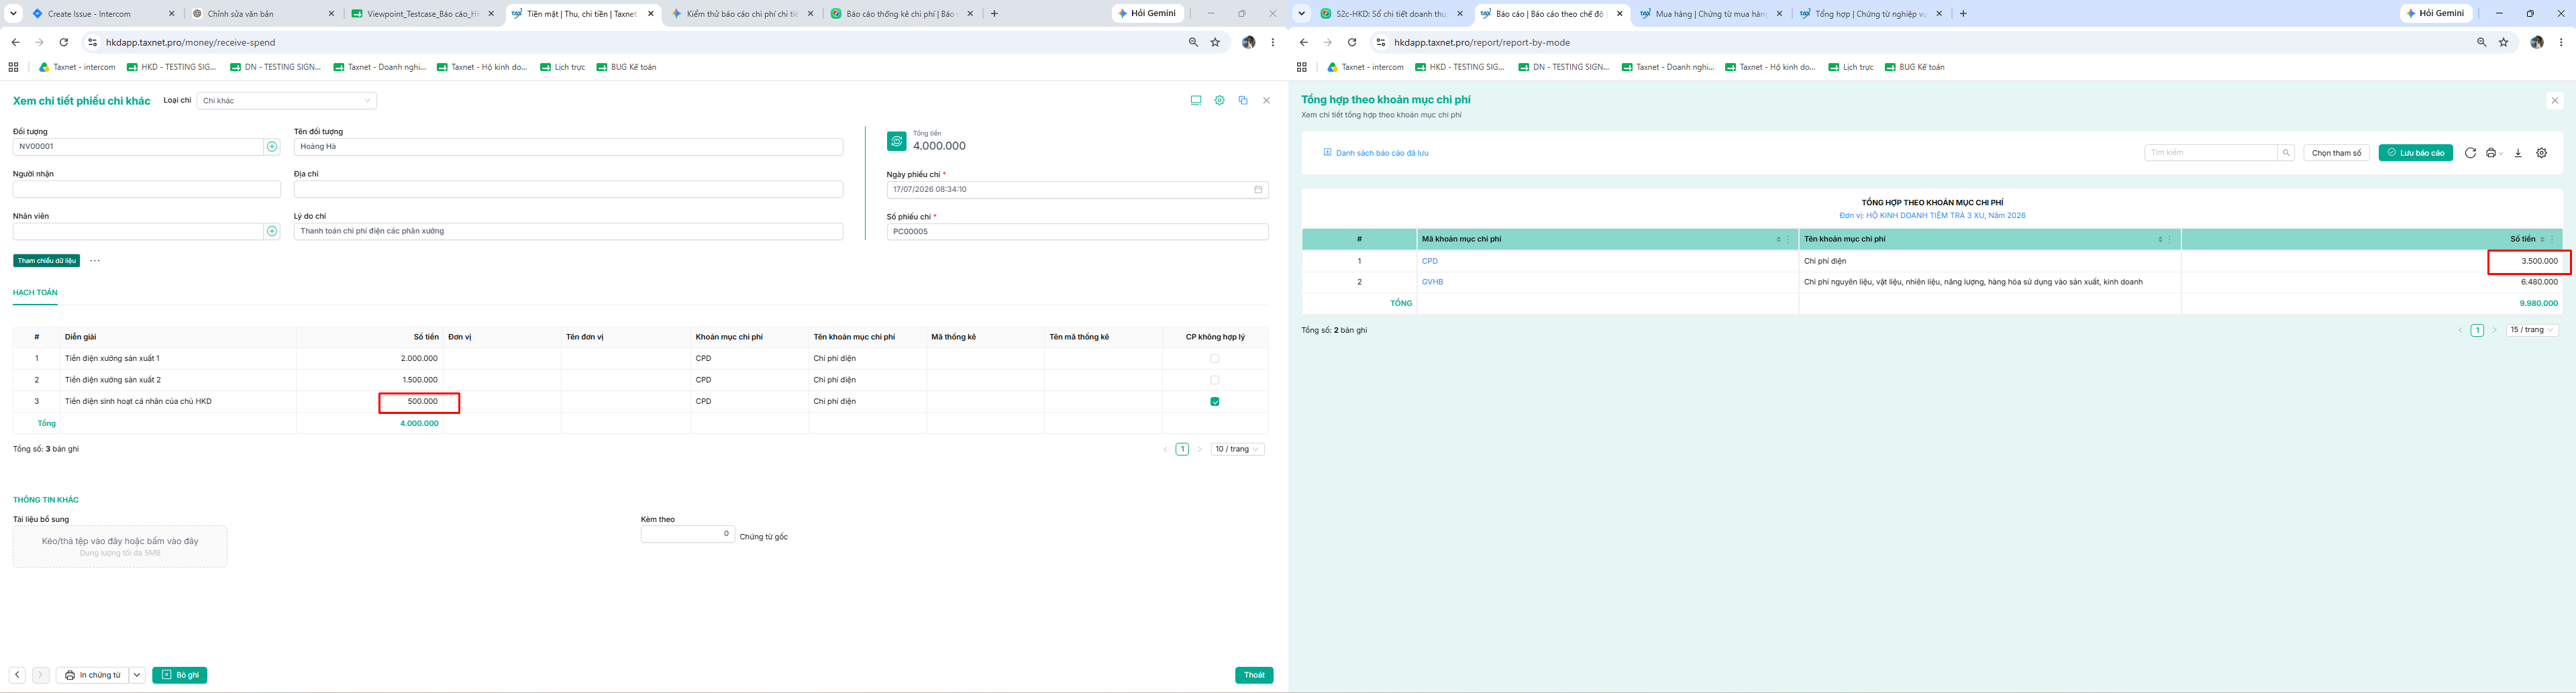Expand the 15 / trang page size selector
The height and width of the screenshot is (693, 2576).
click(2533, 330)
